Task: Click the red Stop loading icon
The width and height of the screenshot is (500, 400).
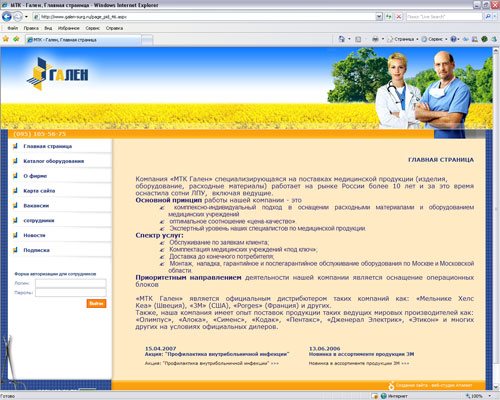Action: tap(399, 16)
